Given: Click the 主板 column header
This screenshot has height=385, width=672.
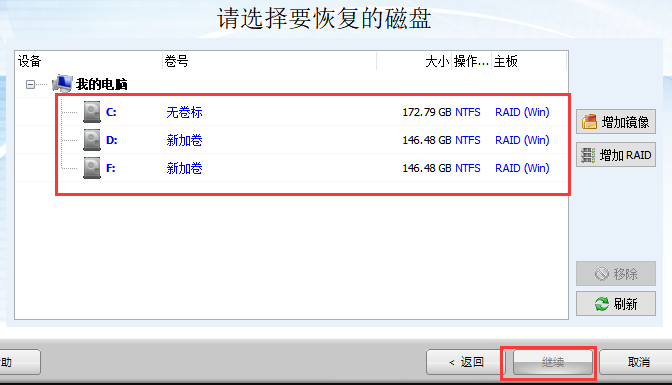Looking at the screenshot, I should click(x=529, y=61).
